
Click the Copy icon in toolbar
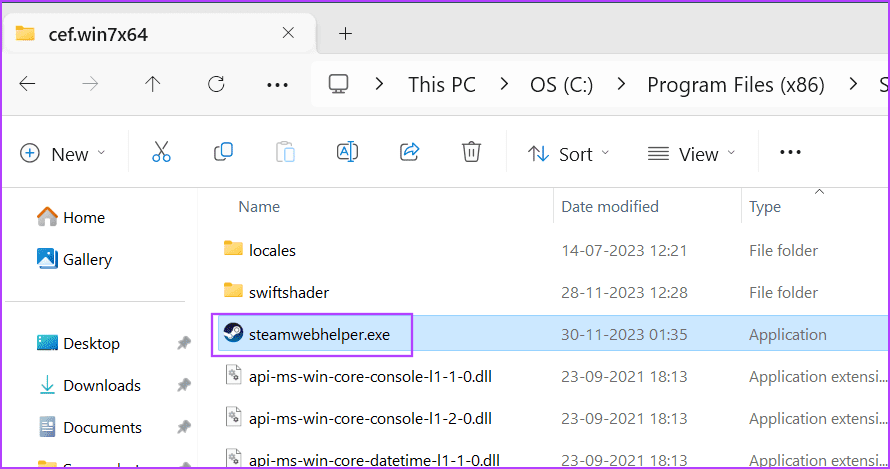tap(223, 153)
